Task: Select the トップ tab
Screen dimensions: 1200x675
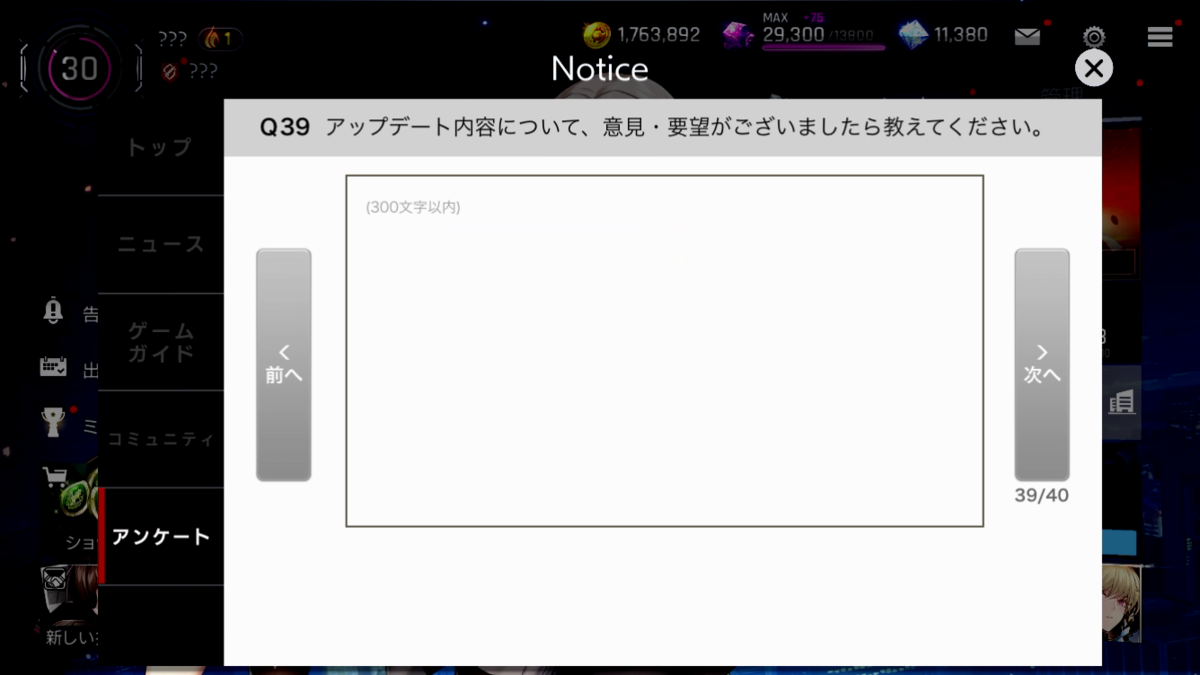Action: click(160, 147)
